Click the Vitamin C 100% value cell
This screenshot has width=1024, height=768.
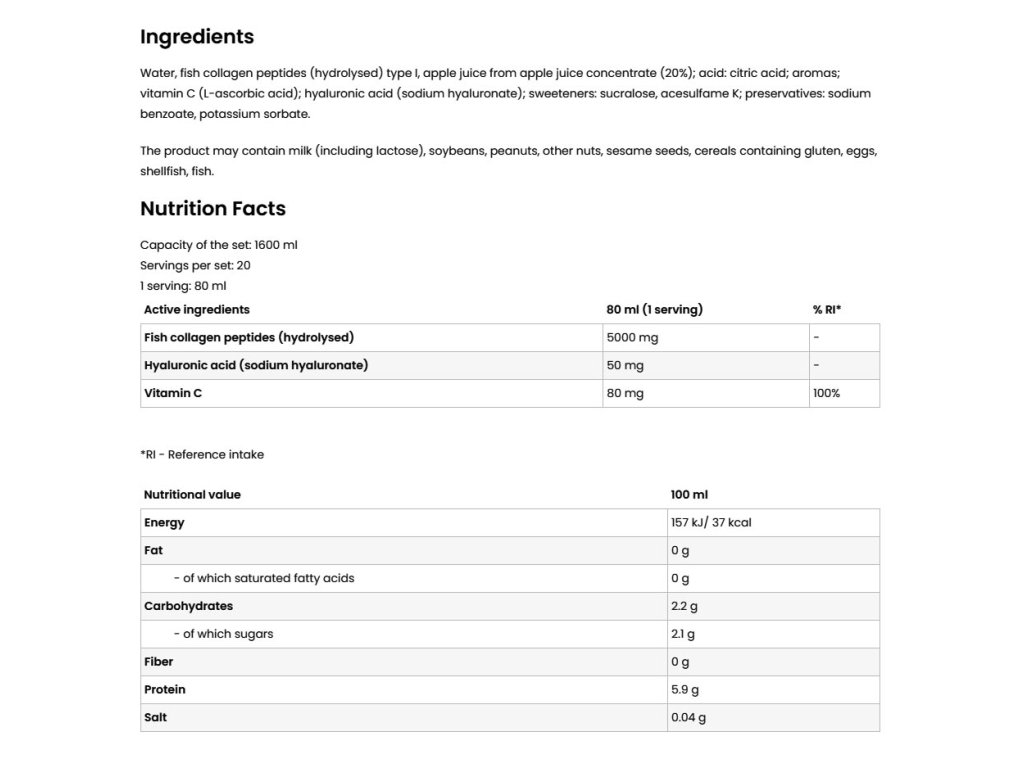(827, 394)
